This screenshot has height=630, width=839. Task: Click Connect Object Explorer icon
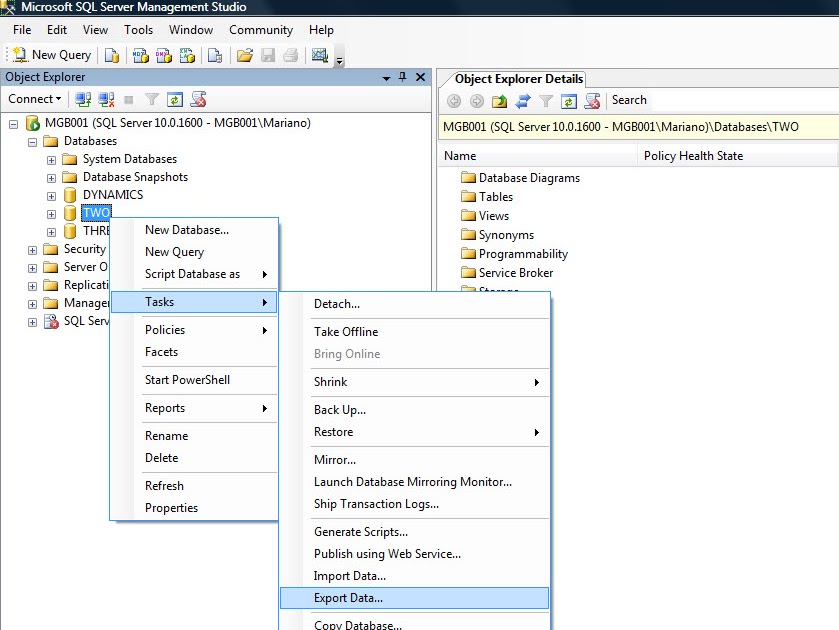[x=83, y=100]
